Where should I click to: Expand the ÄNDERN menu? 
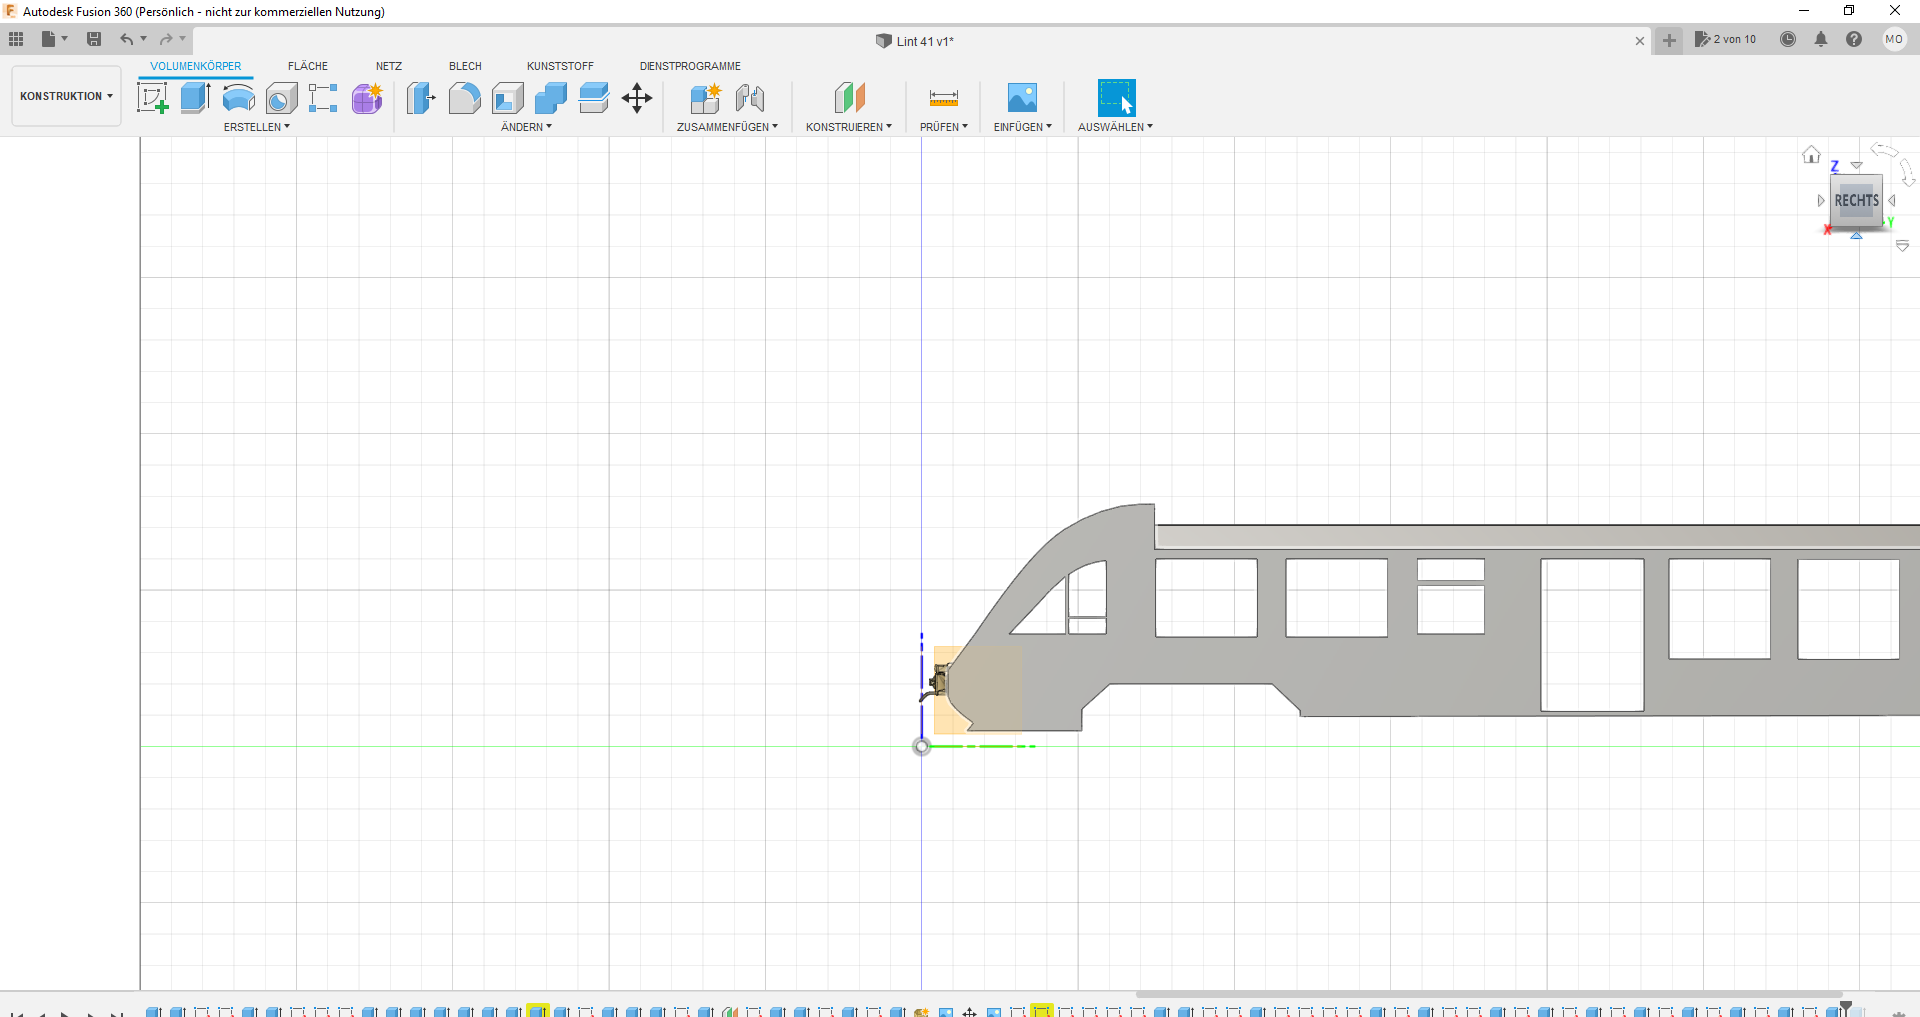(x=526, y=127)
